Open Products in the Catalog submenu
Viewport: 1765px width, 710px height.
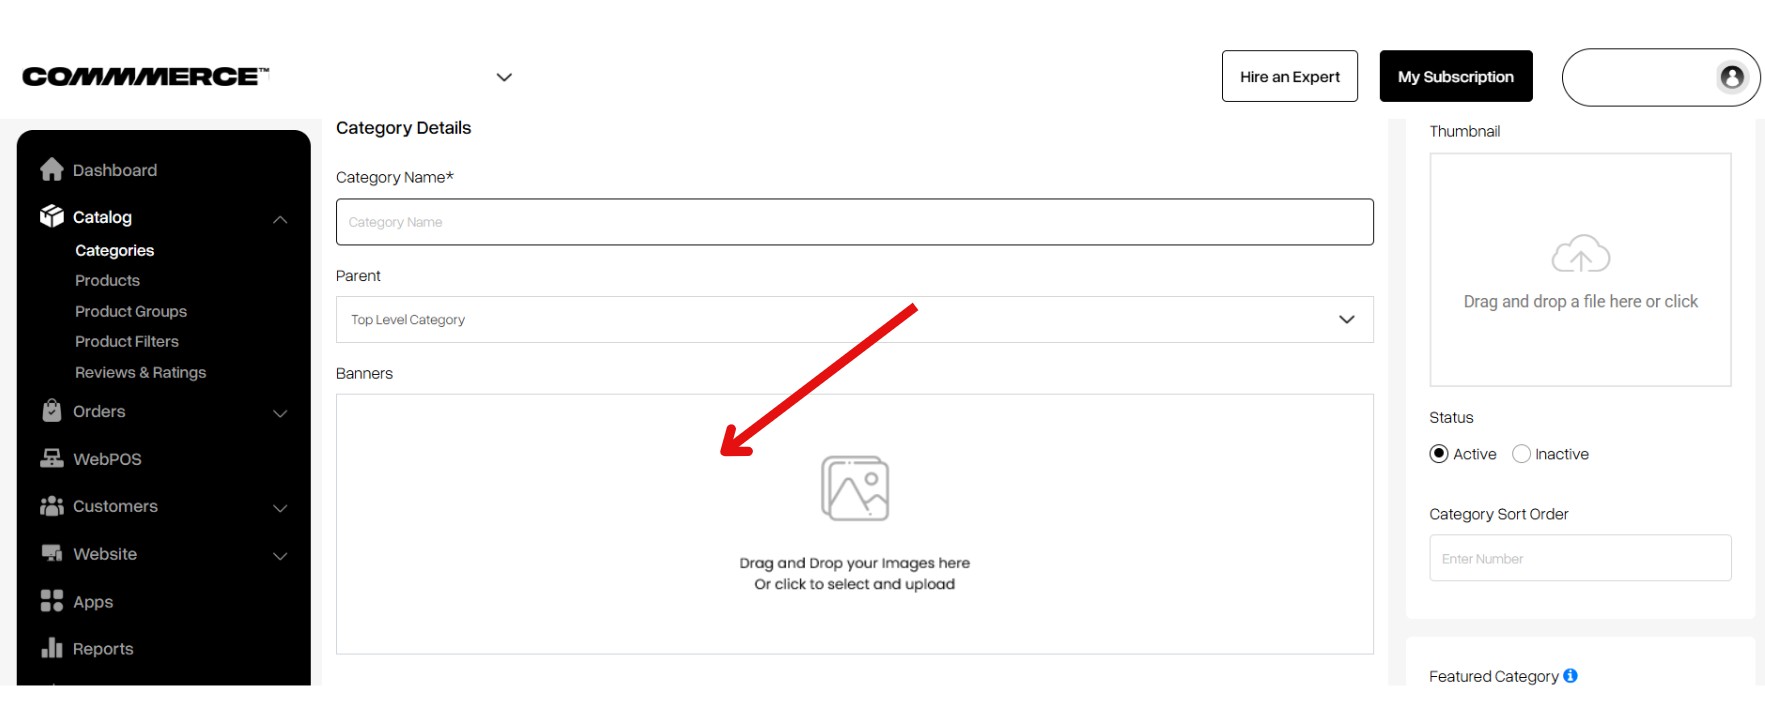click(107, 281)
